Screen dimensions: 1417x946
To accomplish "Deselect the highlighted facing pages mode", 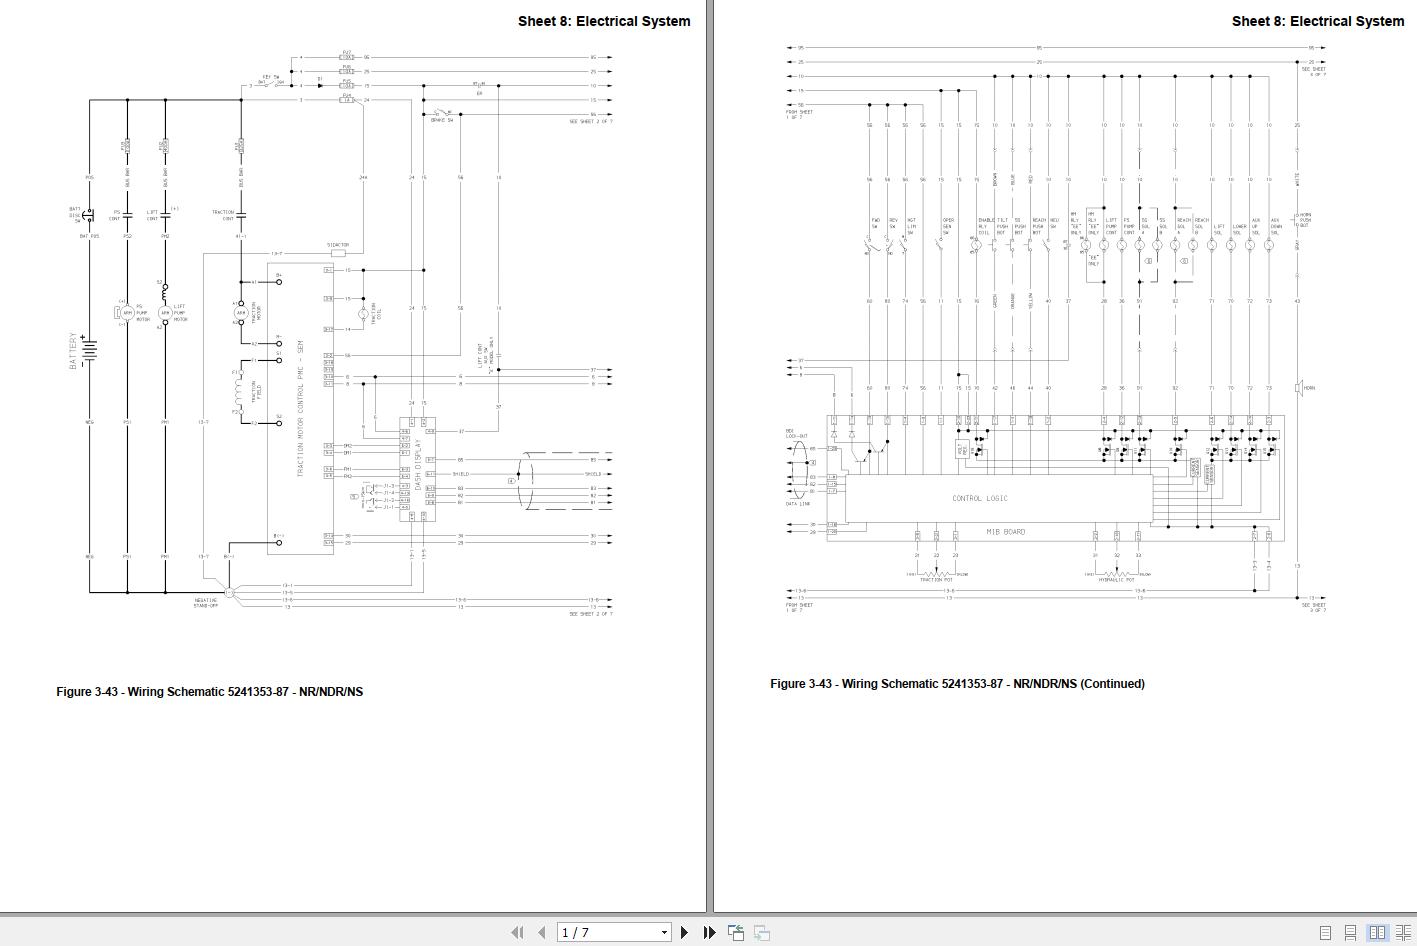I will tap(1378, 932).
